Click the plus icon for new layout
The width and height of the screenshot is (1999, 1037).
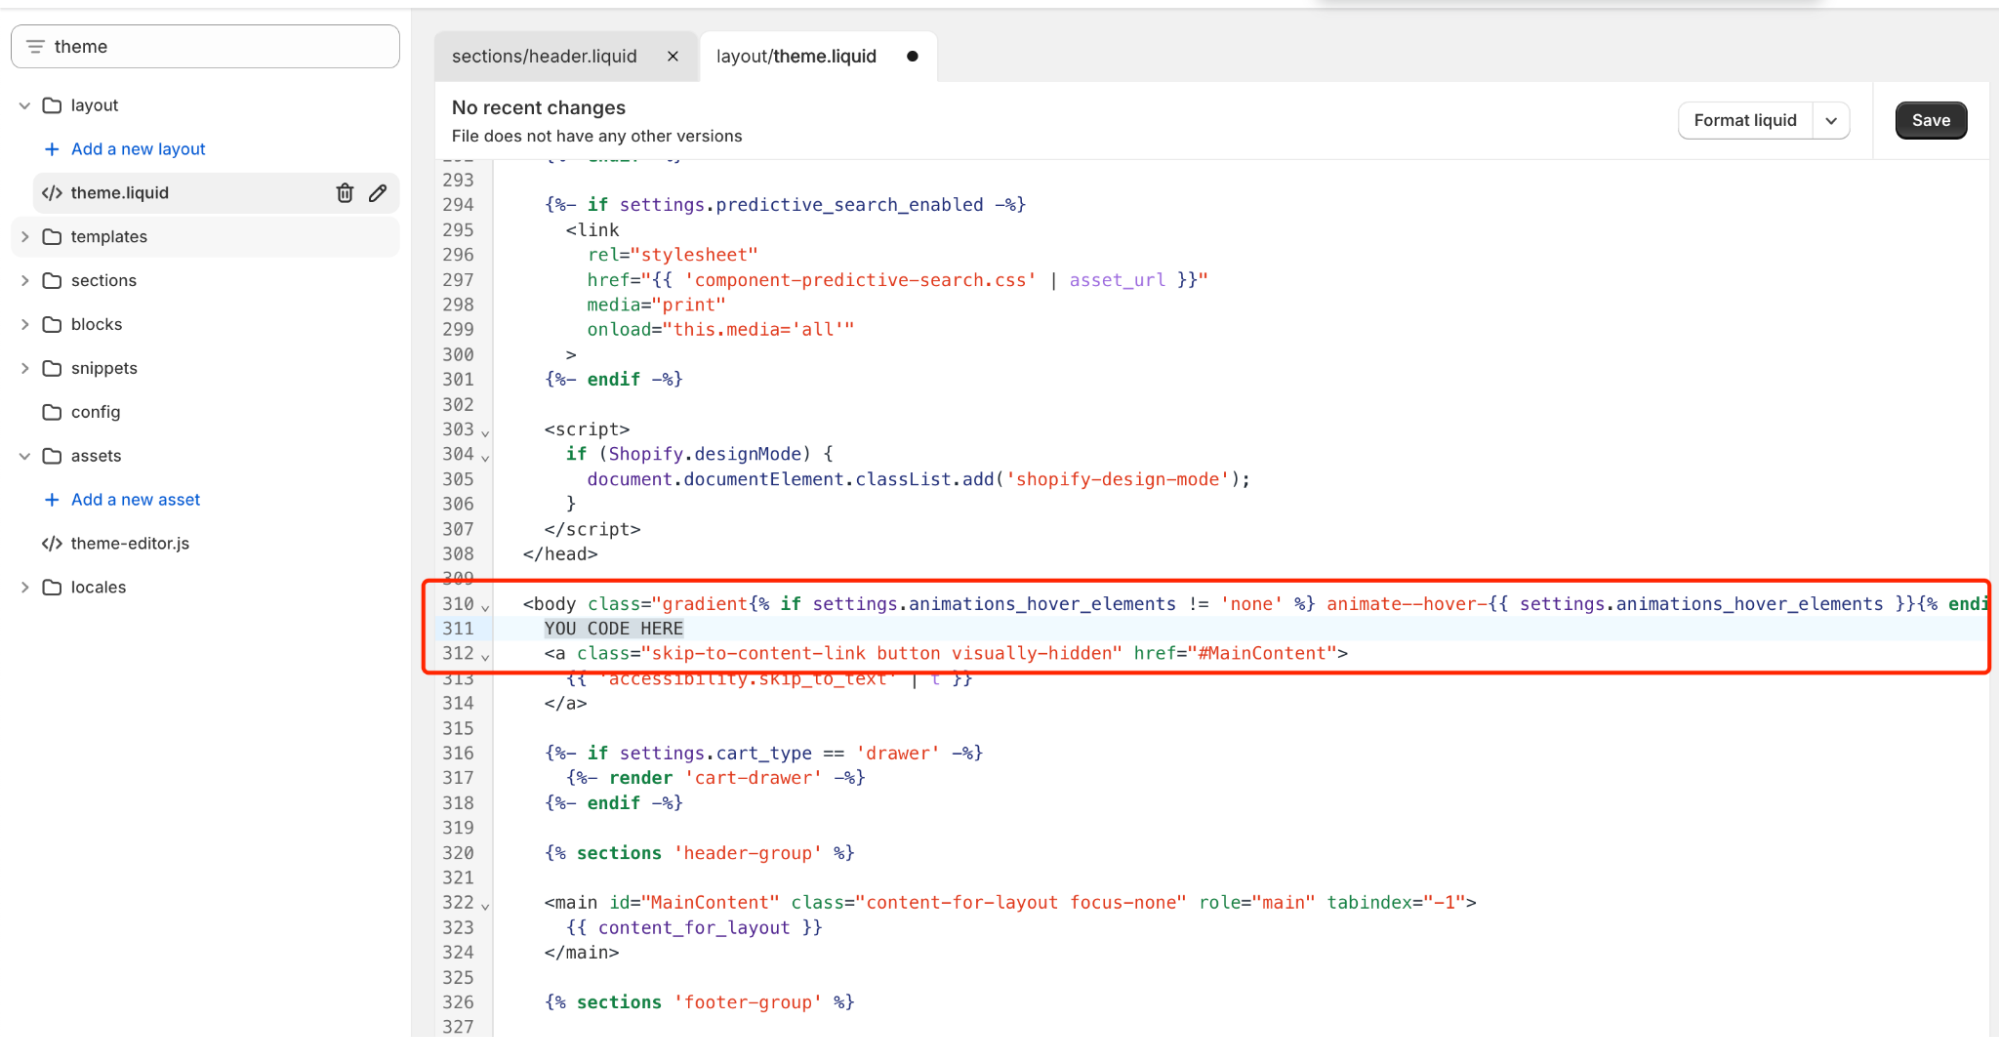(52, 149)
